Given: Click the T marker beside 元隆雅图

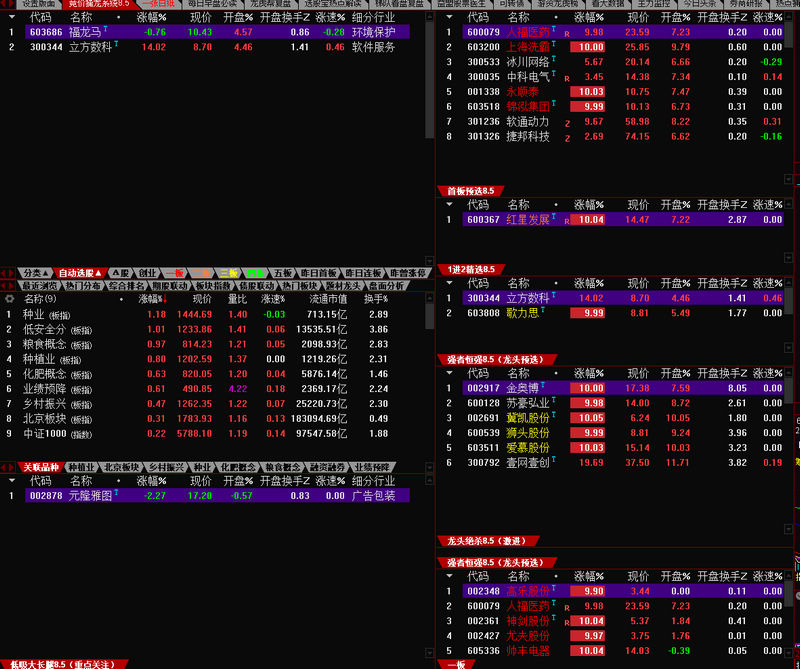Looking at the screenshot, I should tap(116, 492).
